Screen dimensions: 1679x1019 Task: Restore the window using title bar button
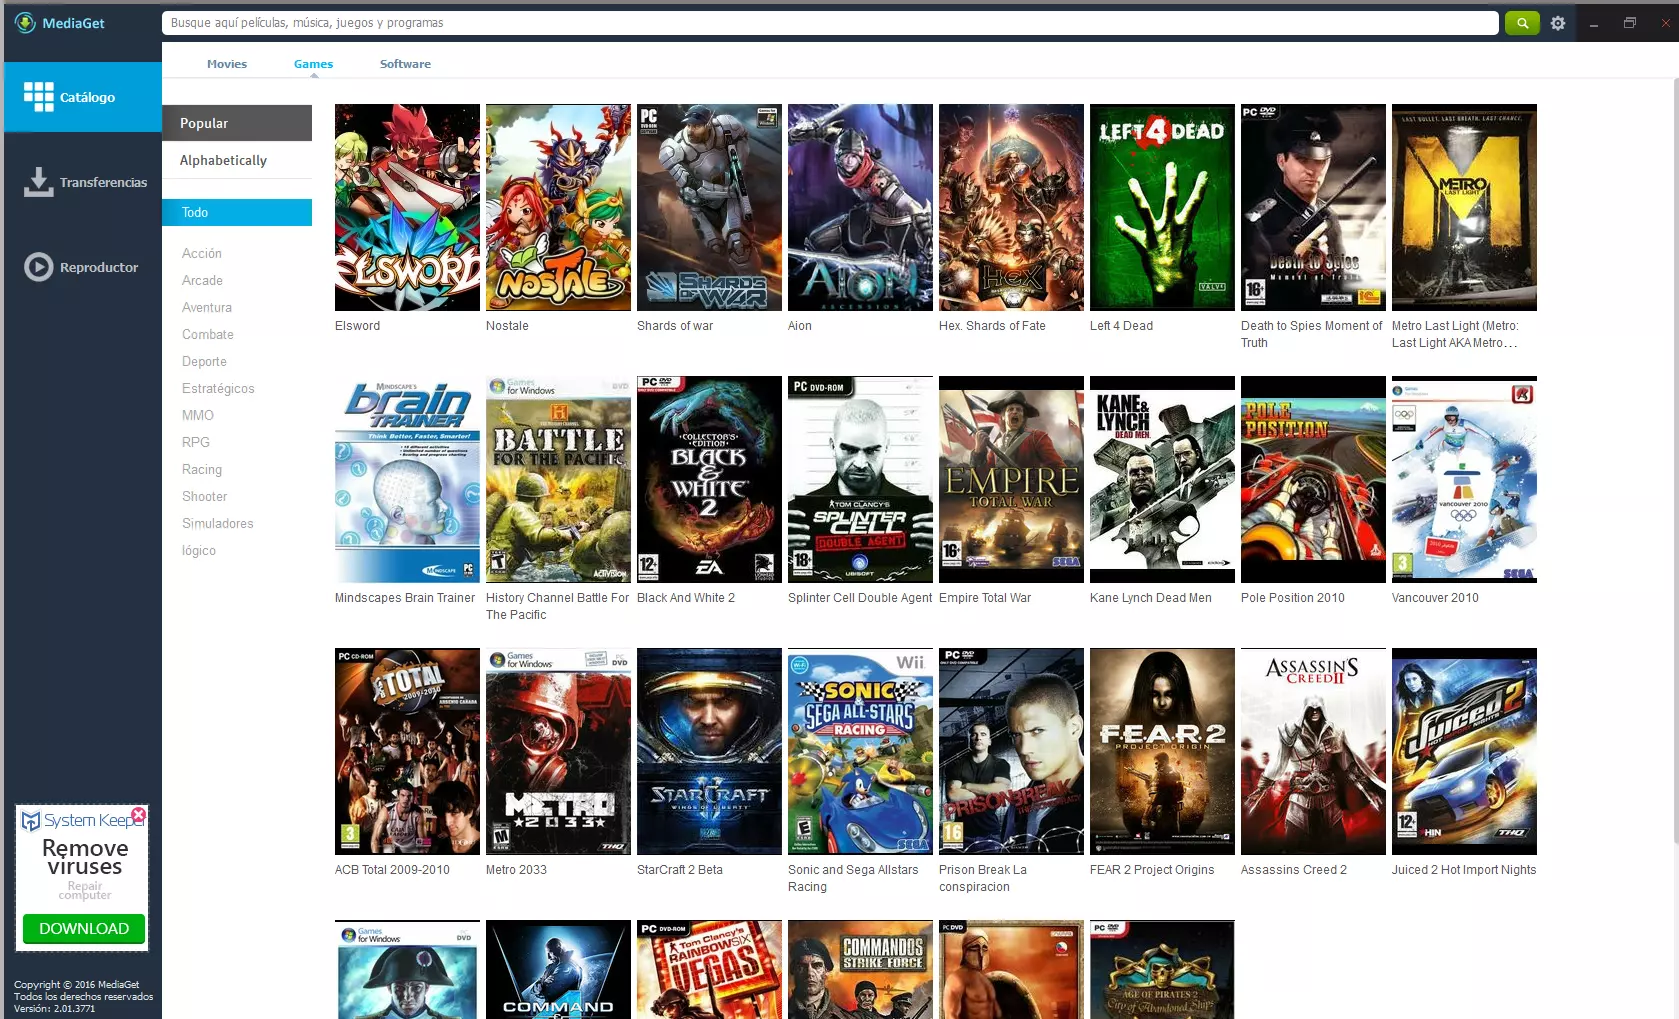1630,23
